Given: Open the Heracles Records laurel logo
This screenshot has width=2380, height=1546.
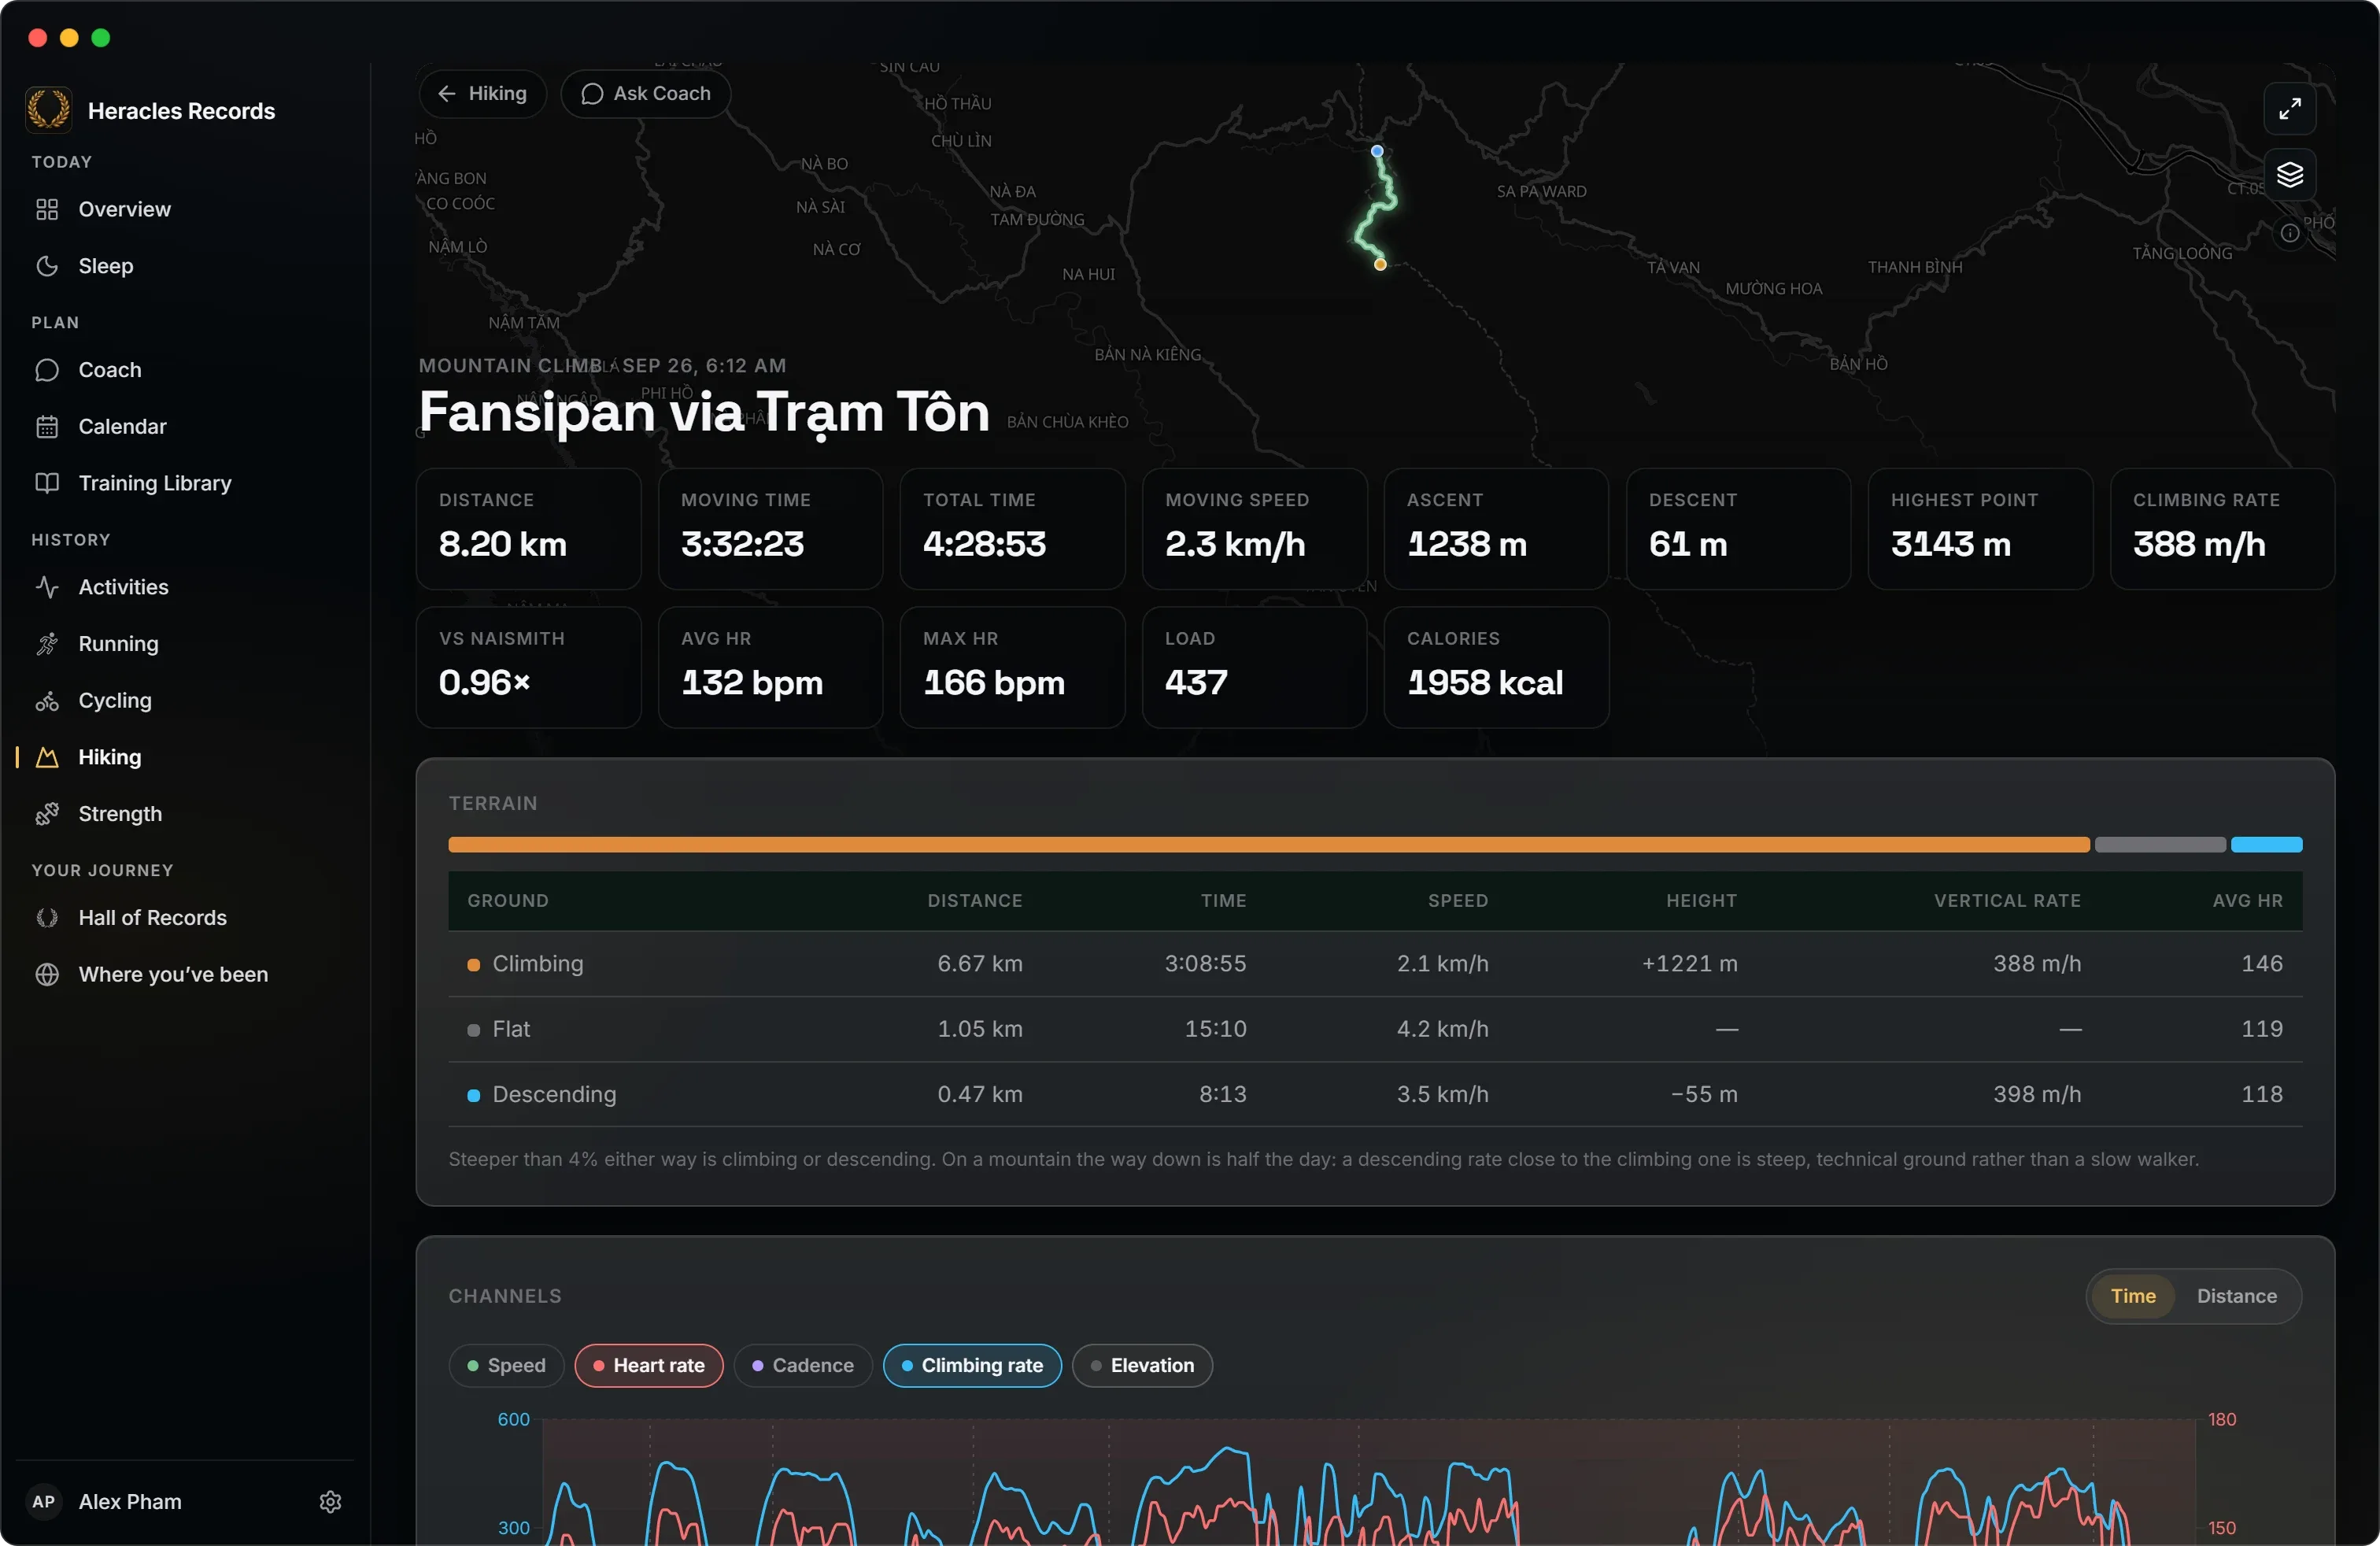Looking at the screenshot, I should point(48,110).
